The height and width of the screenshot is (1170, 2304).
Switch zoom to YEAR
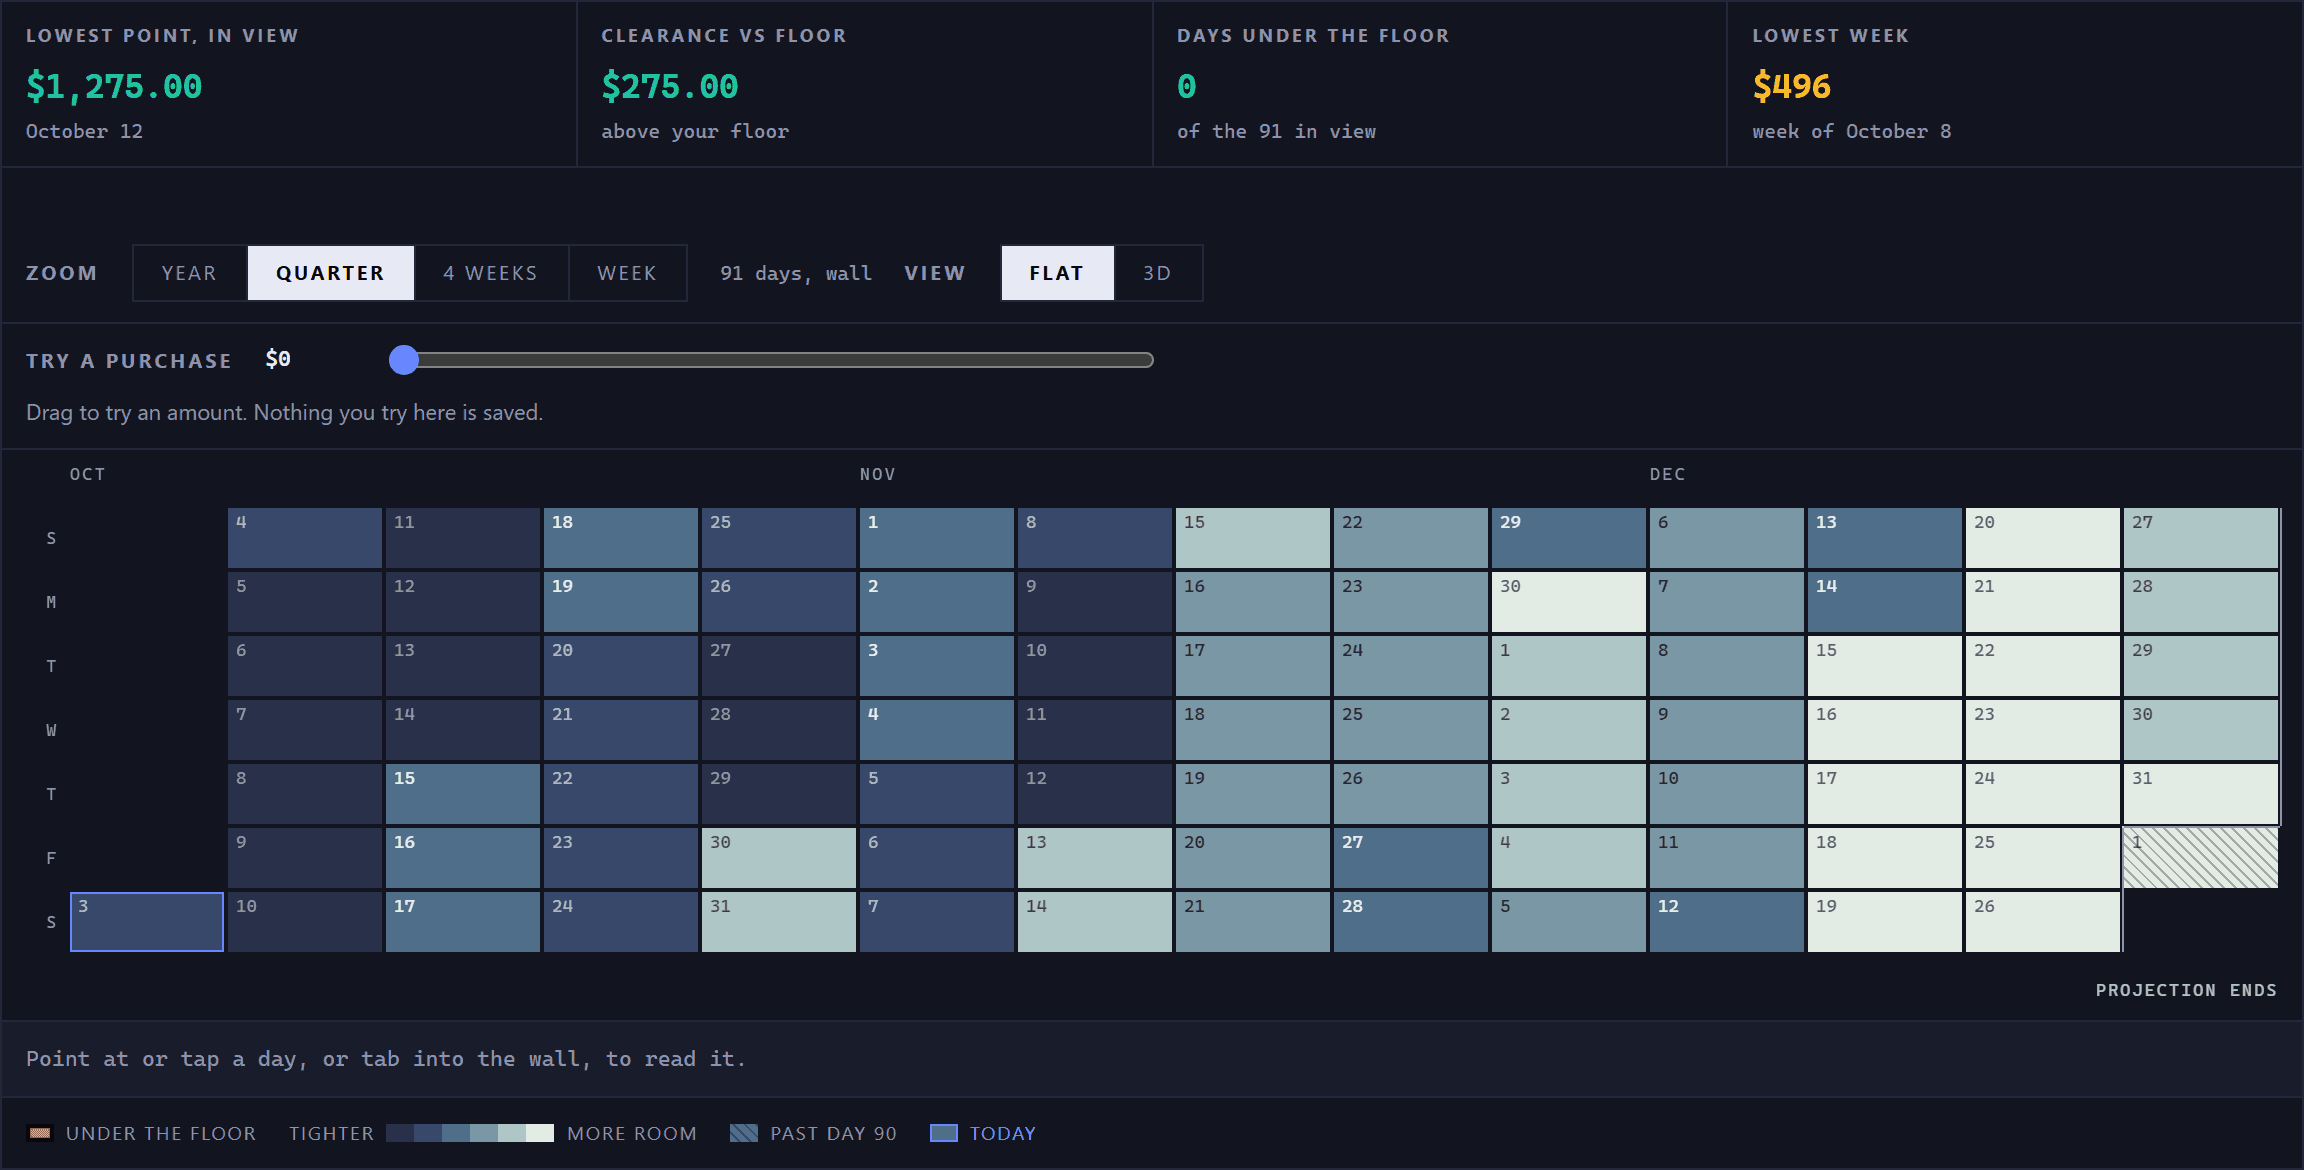[190, 273]
